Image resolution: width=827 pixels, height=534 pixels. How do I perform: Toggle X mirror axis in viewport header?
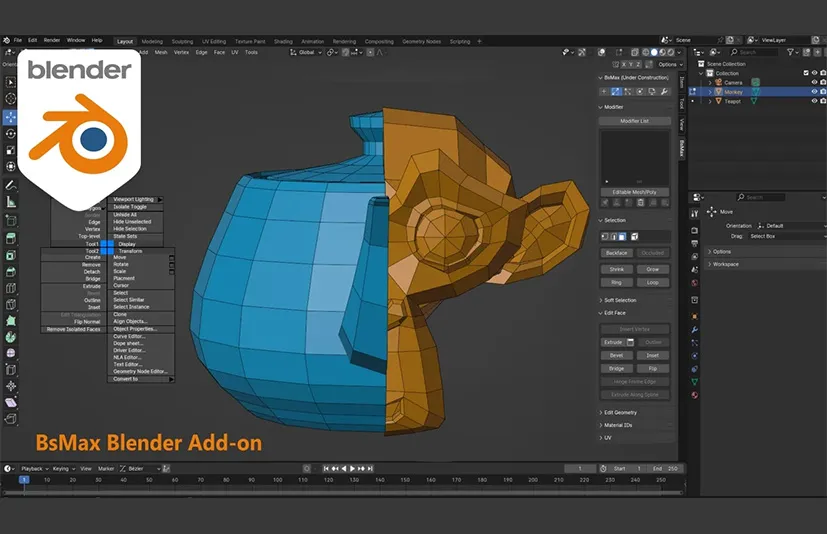coord(624,64)
